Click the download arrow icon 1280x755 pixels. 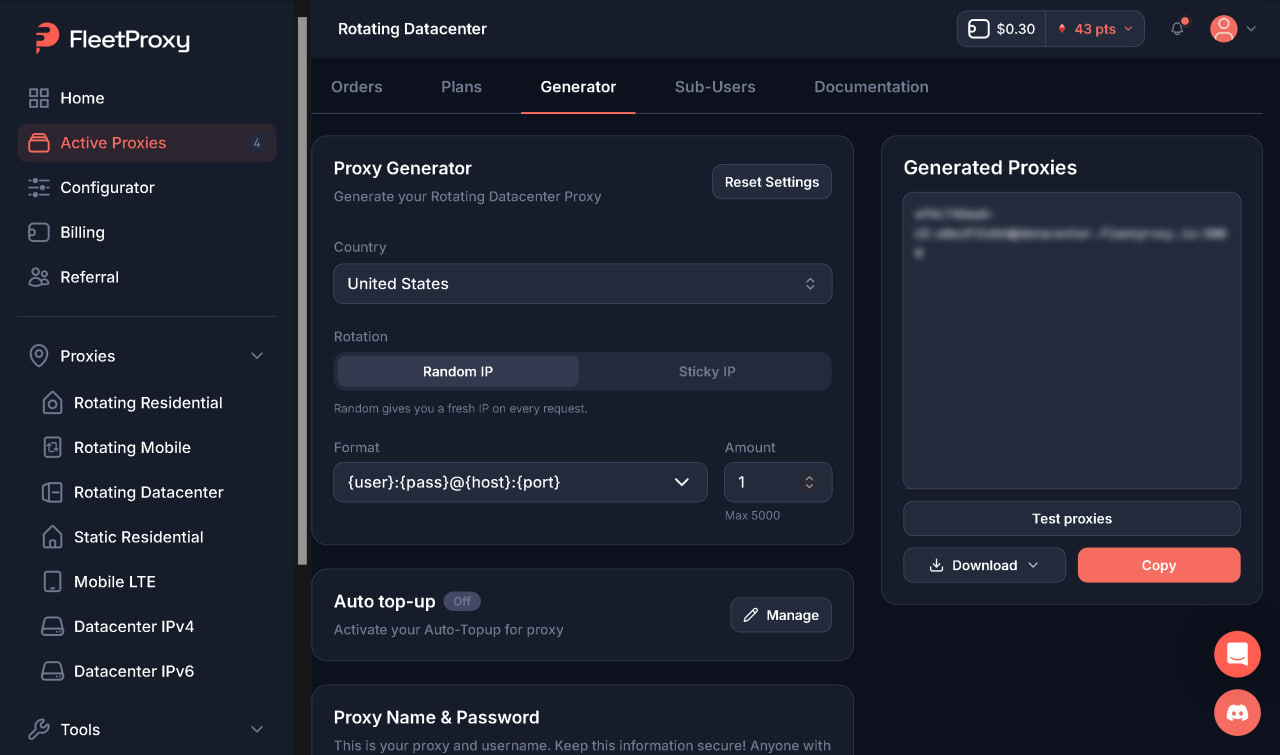[x=937, y=565]
